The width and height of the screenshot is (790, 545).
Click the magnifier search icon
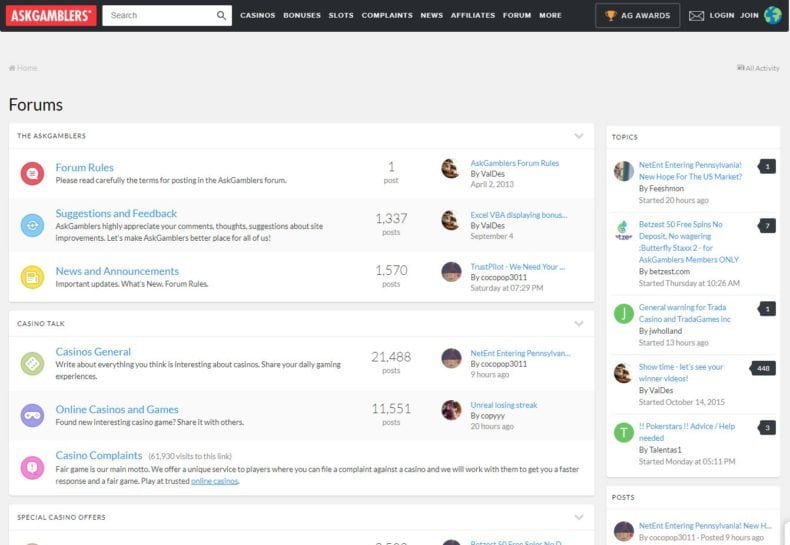coord(221,16)
